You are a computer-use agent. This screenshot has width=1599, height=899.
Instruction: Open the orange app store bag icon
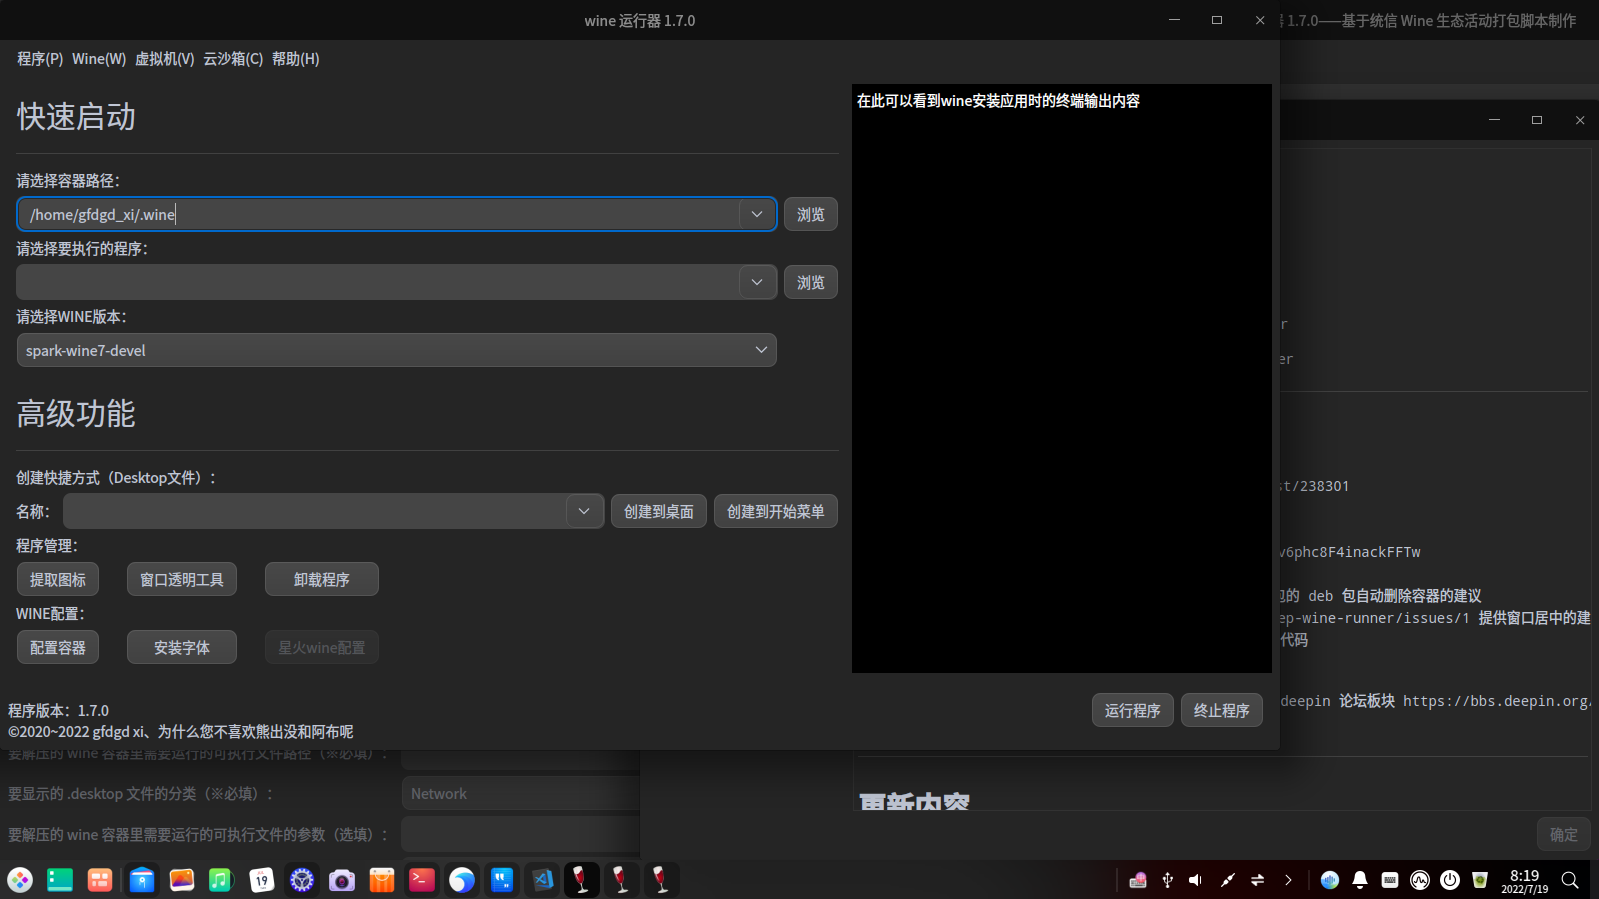(x=382, y=880)
